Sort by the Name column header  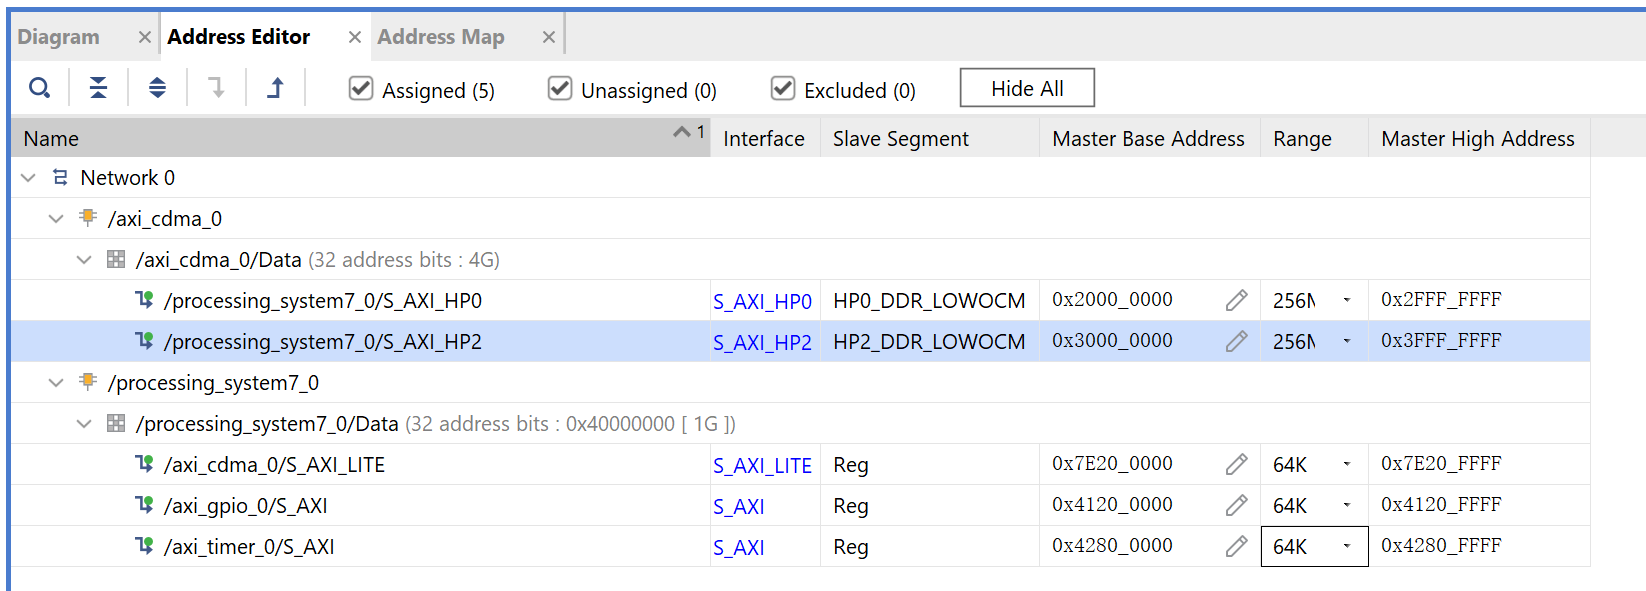(x=360, y=138)
